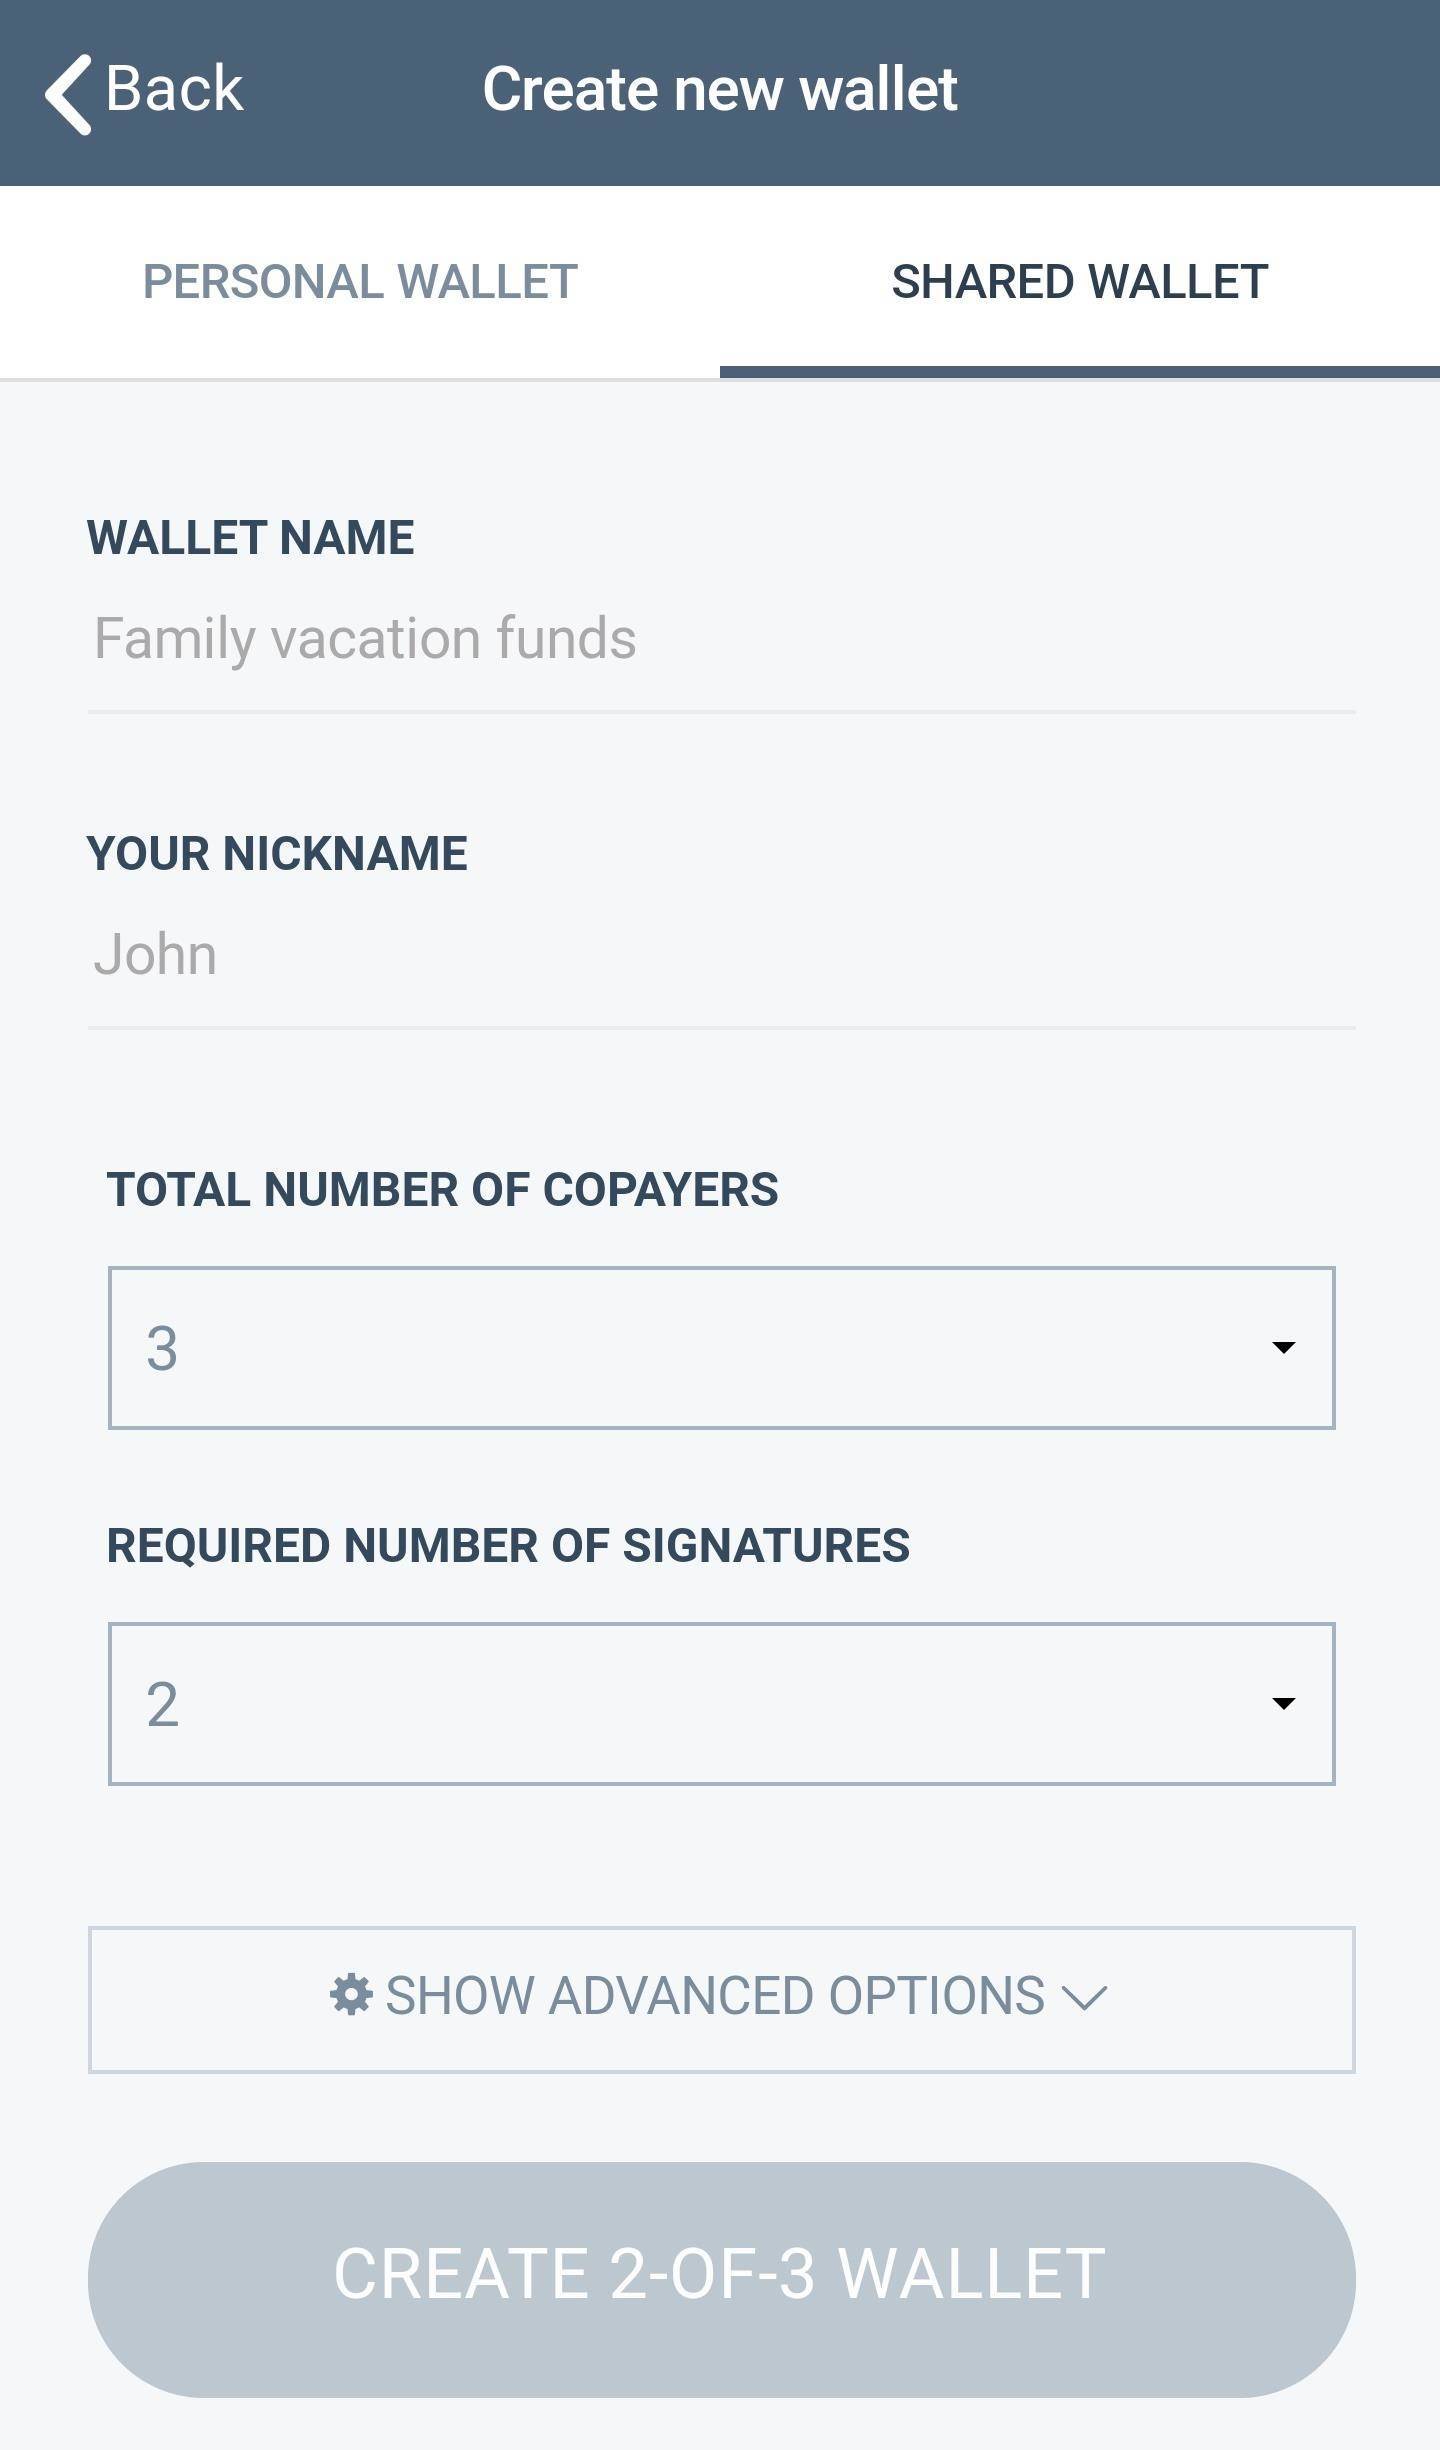Select the Shared Wallet tab

tap(1079, 282)
